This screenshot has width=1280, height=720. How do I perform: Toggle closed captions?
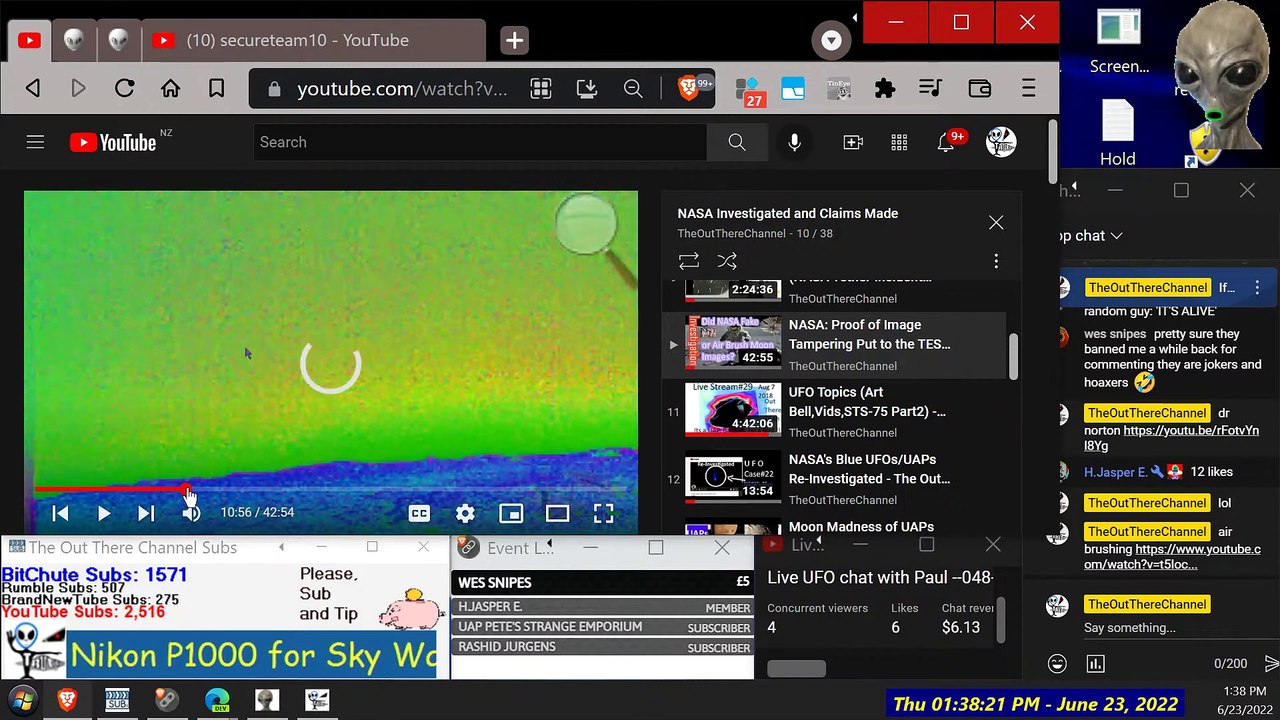[x=419, y=513]
